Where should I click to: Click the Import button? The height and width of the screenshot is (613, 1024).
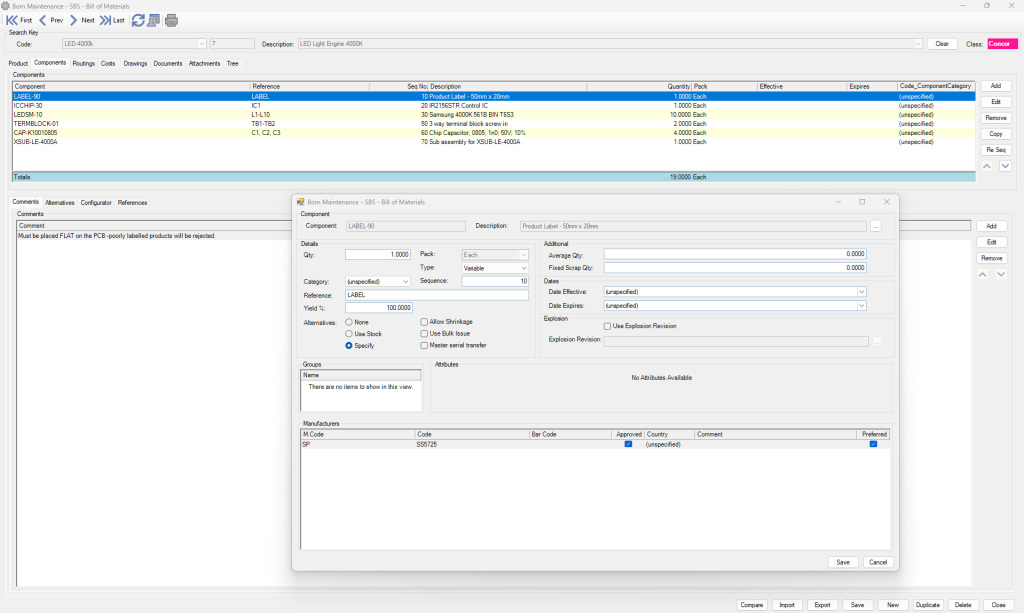[787, 605]
